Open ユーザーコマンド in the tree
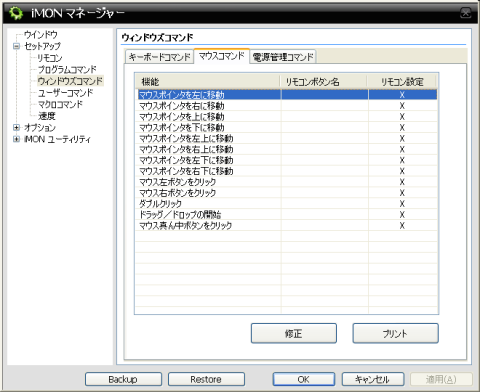This screenshot has height=392, width=480. pos(65,93)
